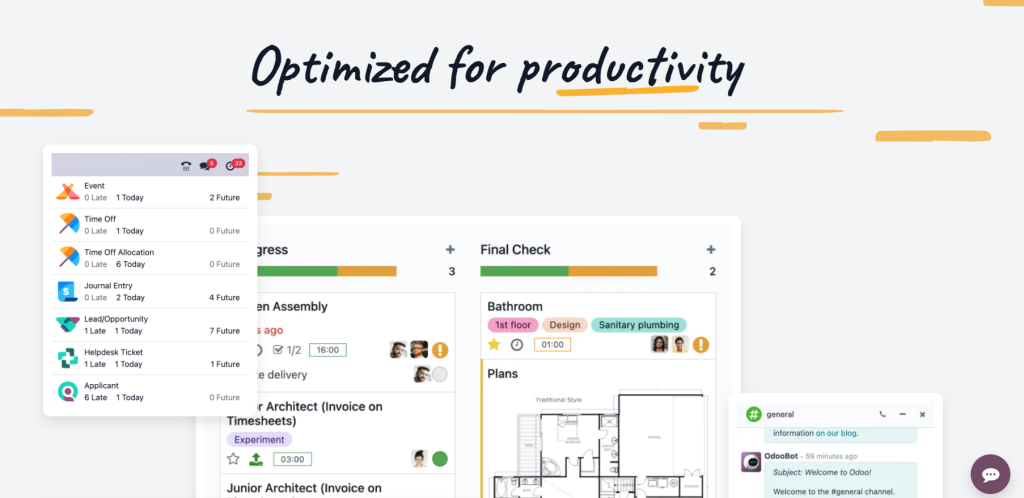
Task: Open the live chat bubble button
Action: click(990, 474)
